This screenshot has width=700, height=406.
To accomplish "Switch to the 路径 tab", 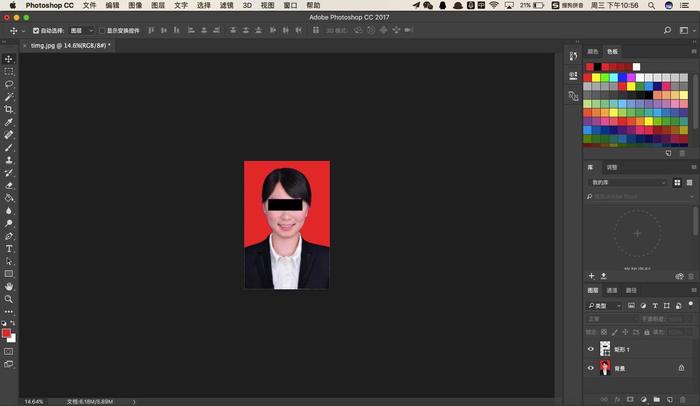I will pos(631,290).
